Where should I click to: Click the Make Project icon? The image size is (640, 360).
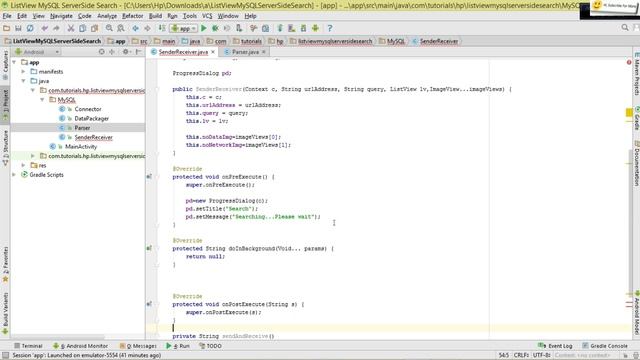point(162,28)
